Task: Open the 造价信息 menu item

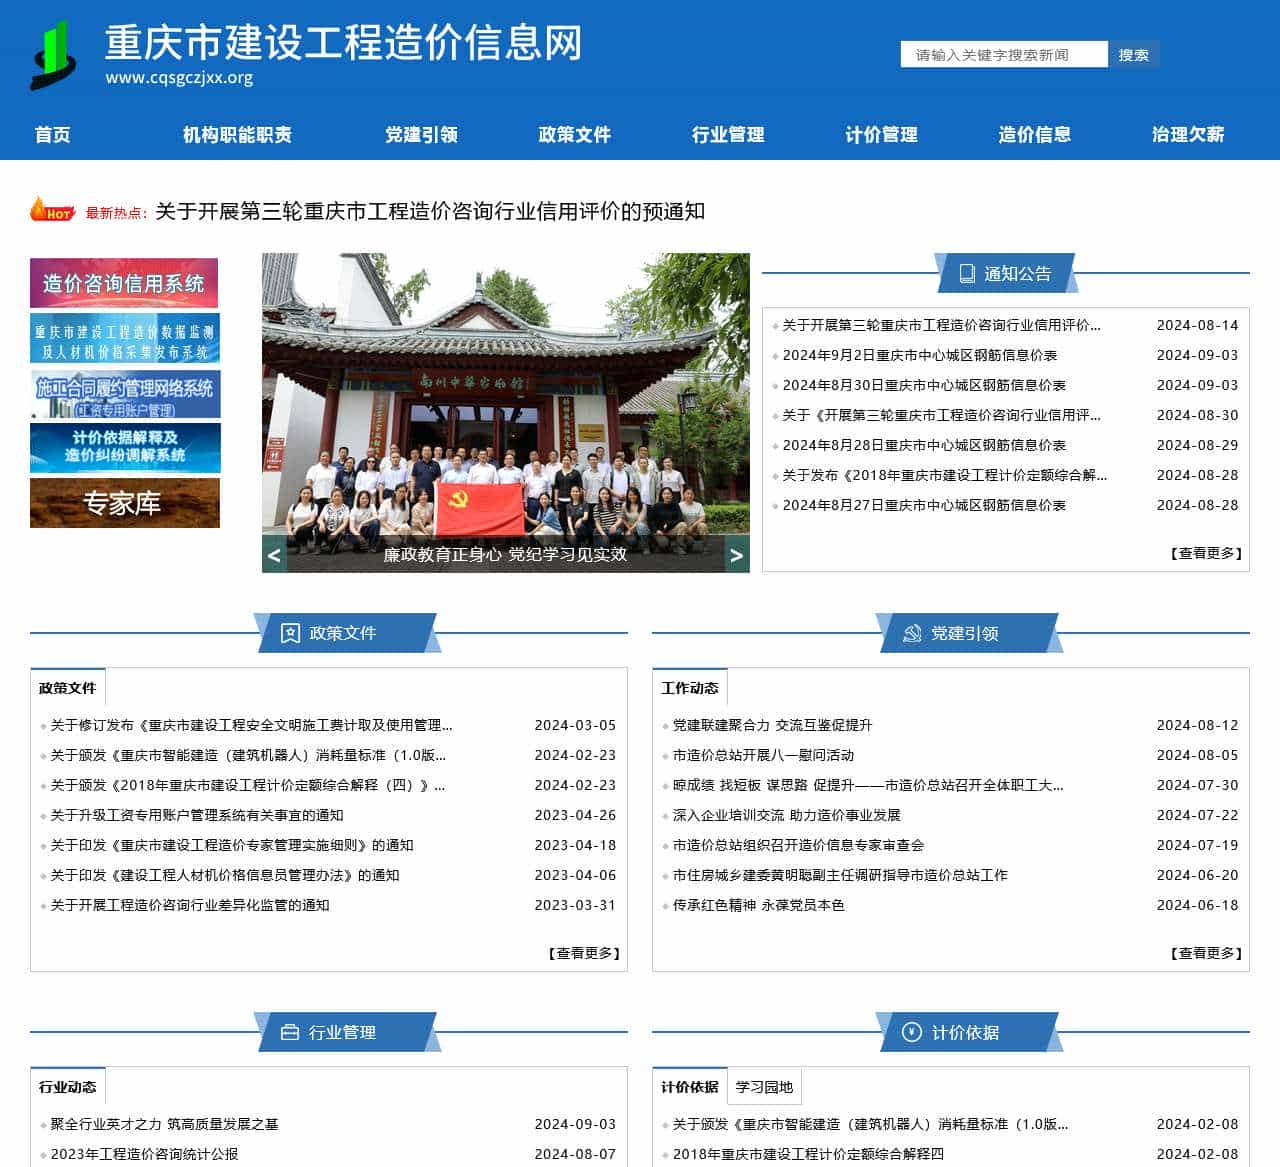Action: click(1035, 134)
